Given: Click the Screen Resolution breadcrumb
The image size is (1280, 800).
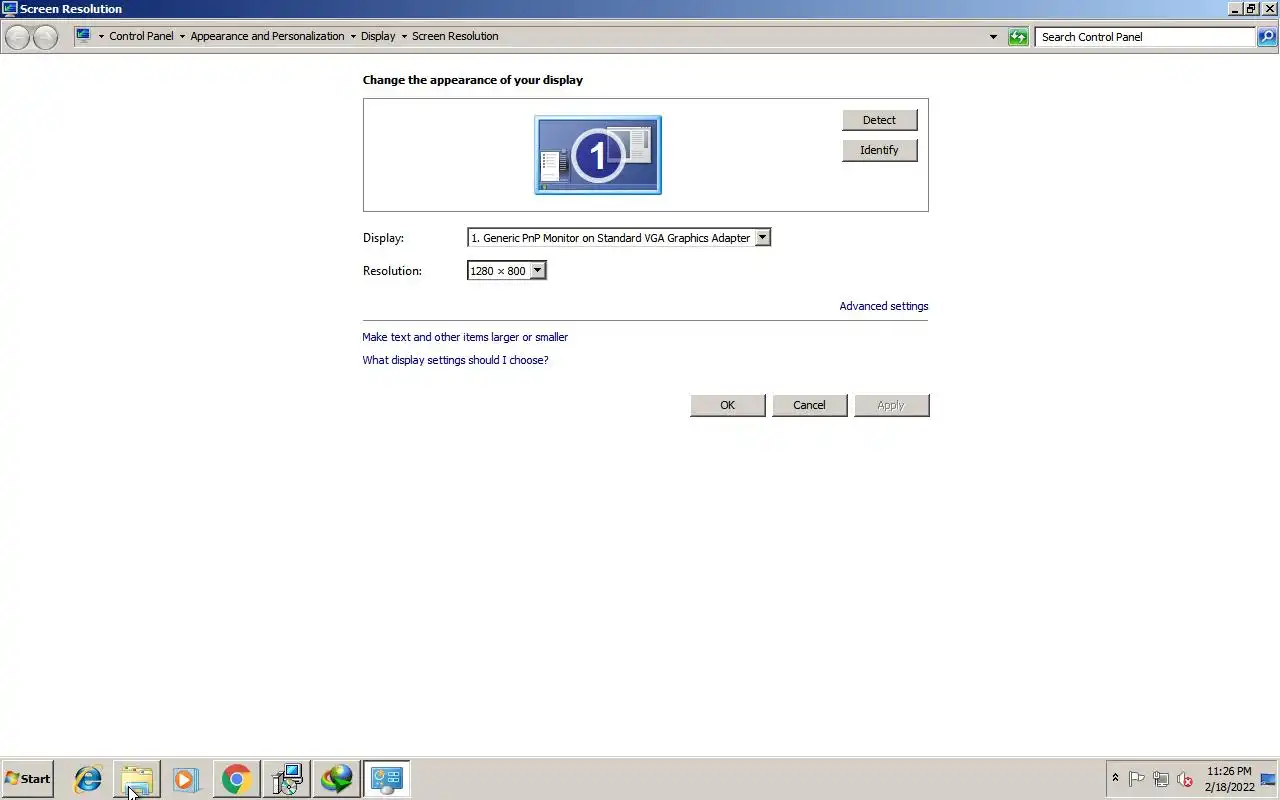Looking at the screenshot, I should click(455, 36).
